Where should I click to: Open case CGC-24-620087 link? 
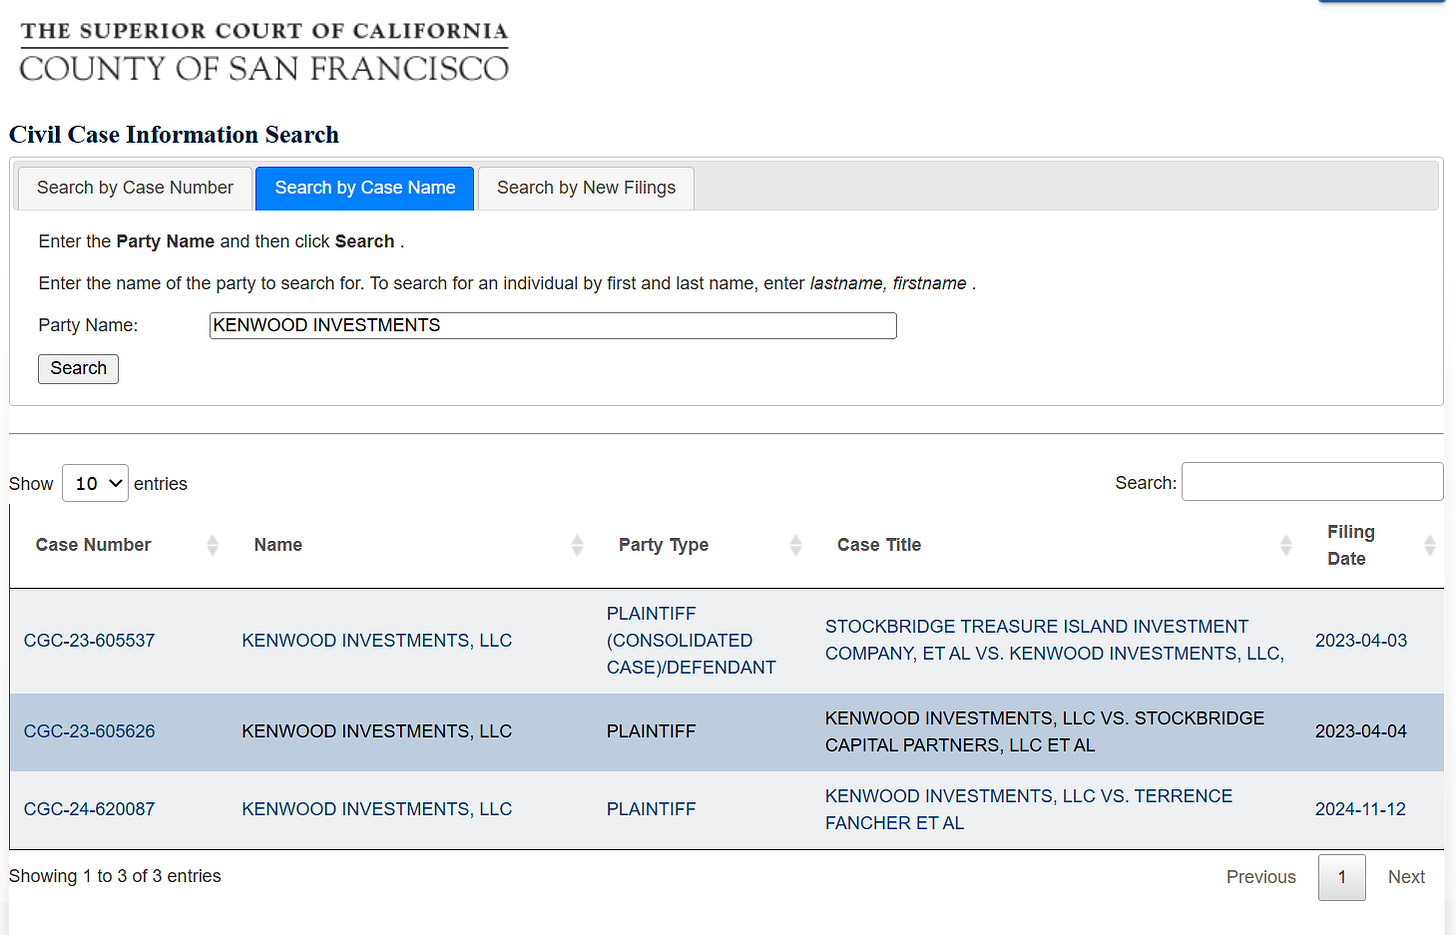pyautogui.click(x=89, y=809)
